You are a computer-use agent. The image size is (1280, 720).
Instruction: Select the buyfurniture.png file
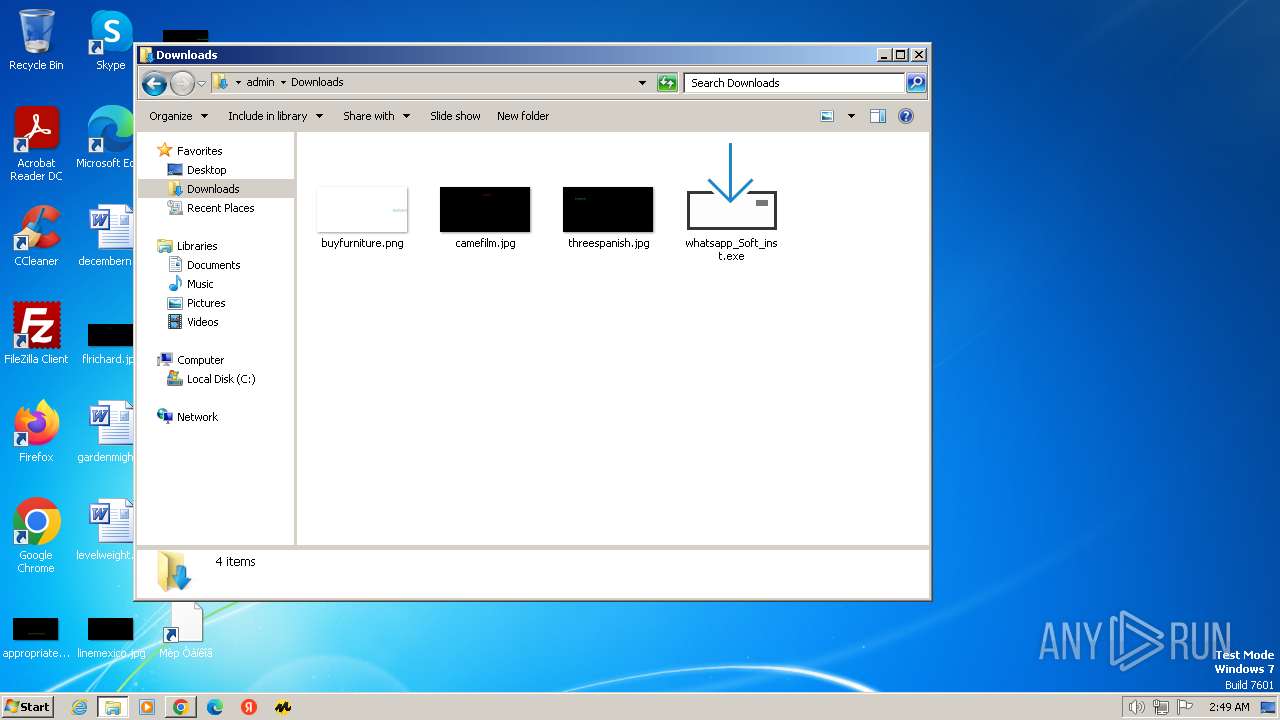click(362, 218)
